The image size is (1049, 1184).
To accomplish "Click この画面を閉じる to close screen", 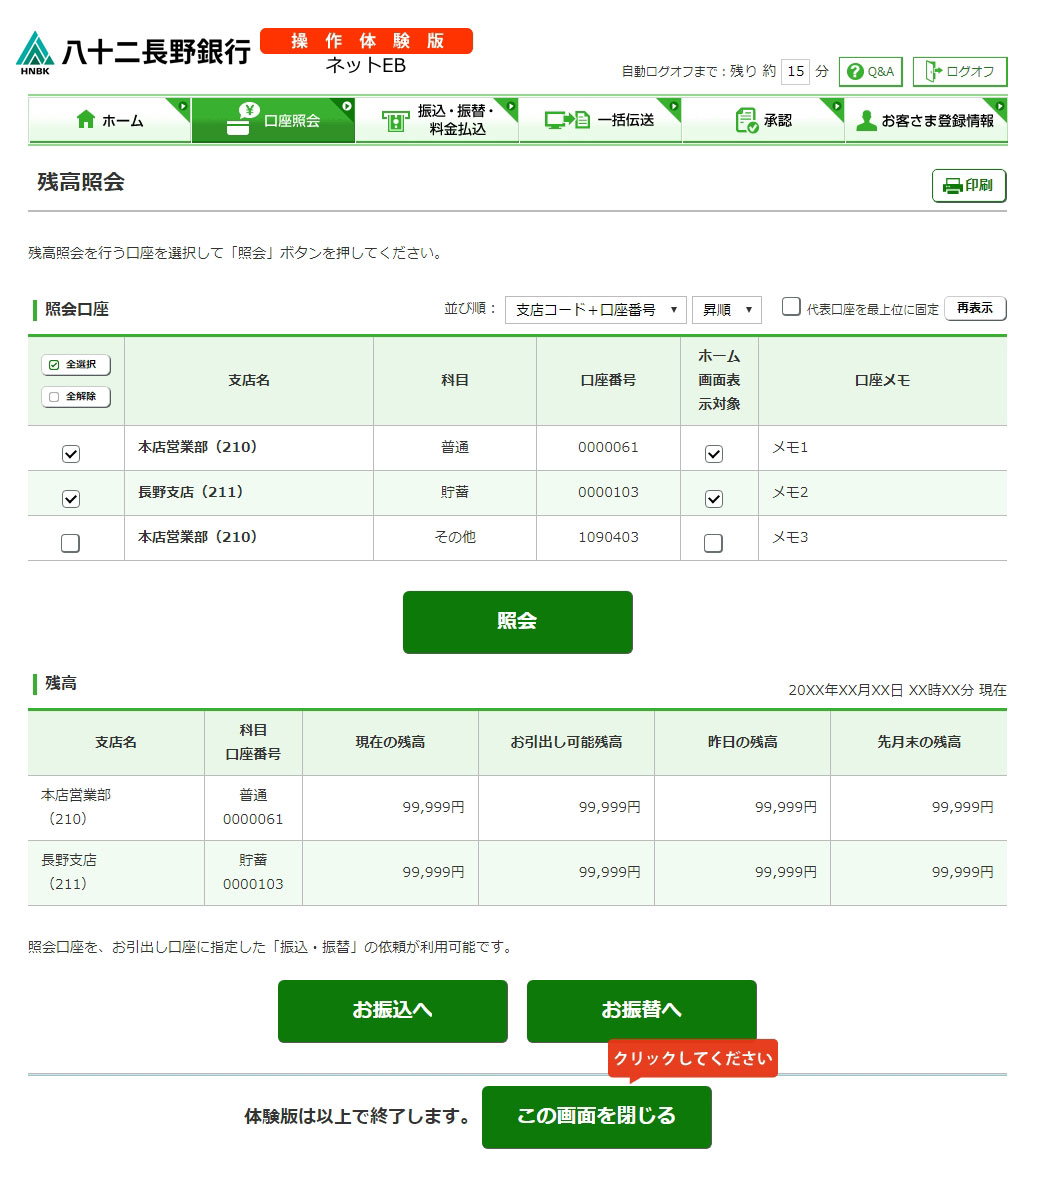I will 596,1116.
